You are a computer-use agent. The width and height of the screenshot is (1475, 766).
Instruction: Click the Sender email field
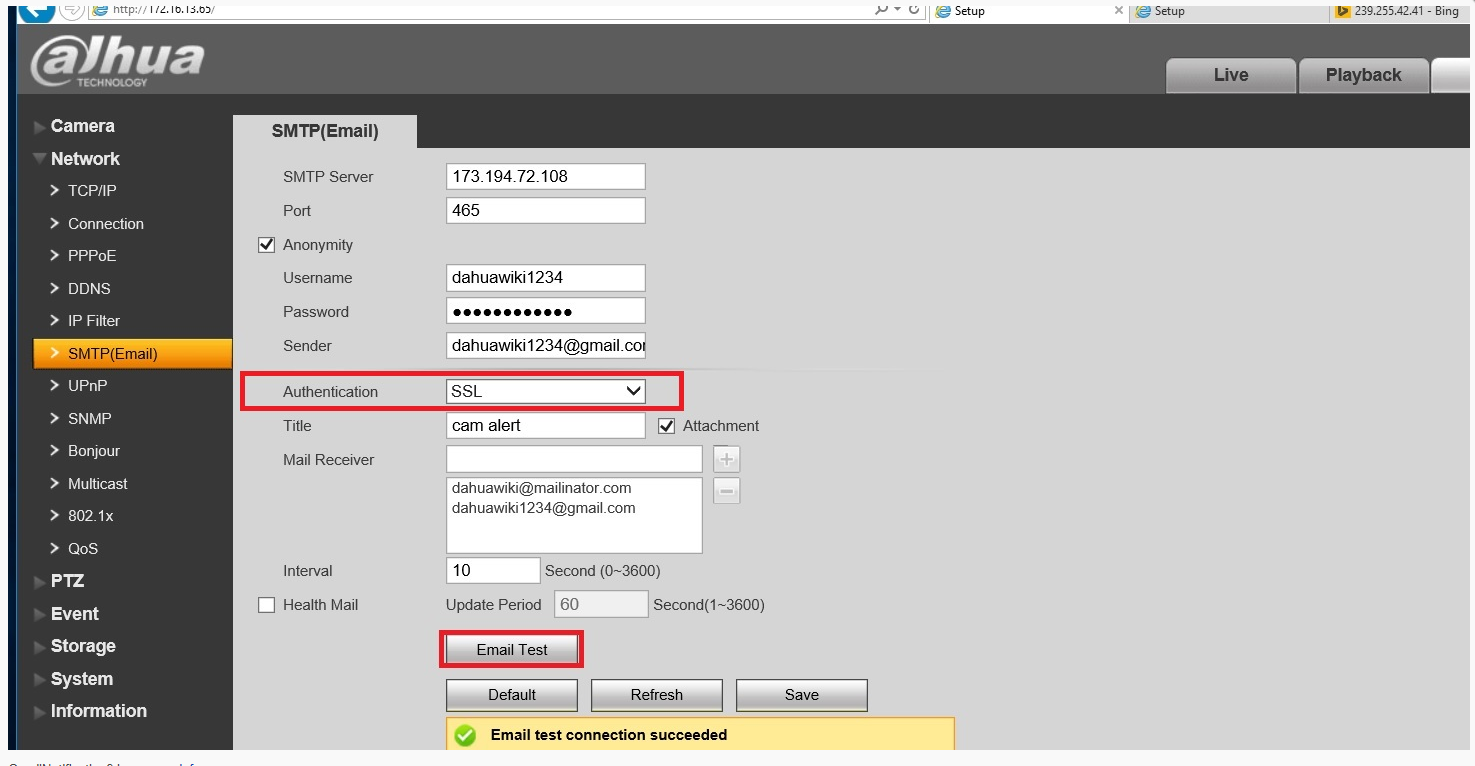(546, 345)
